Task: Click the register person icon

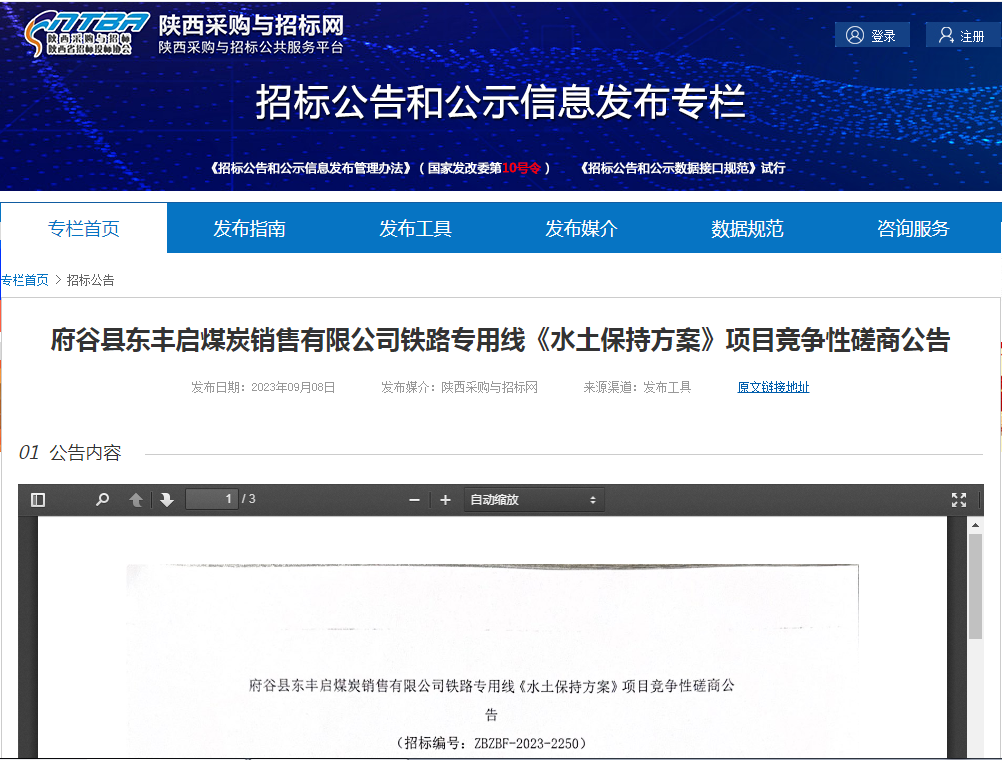Action: (x=946, y=35)
